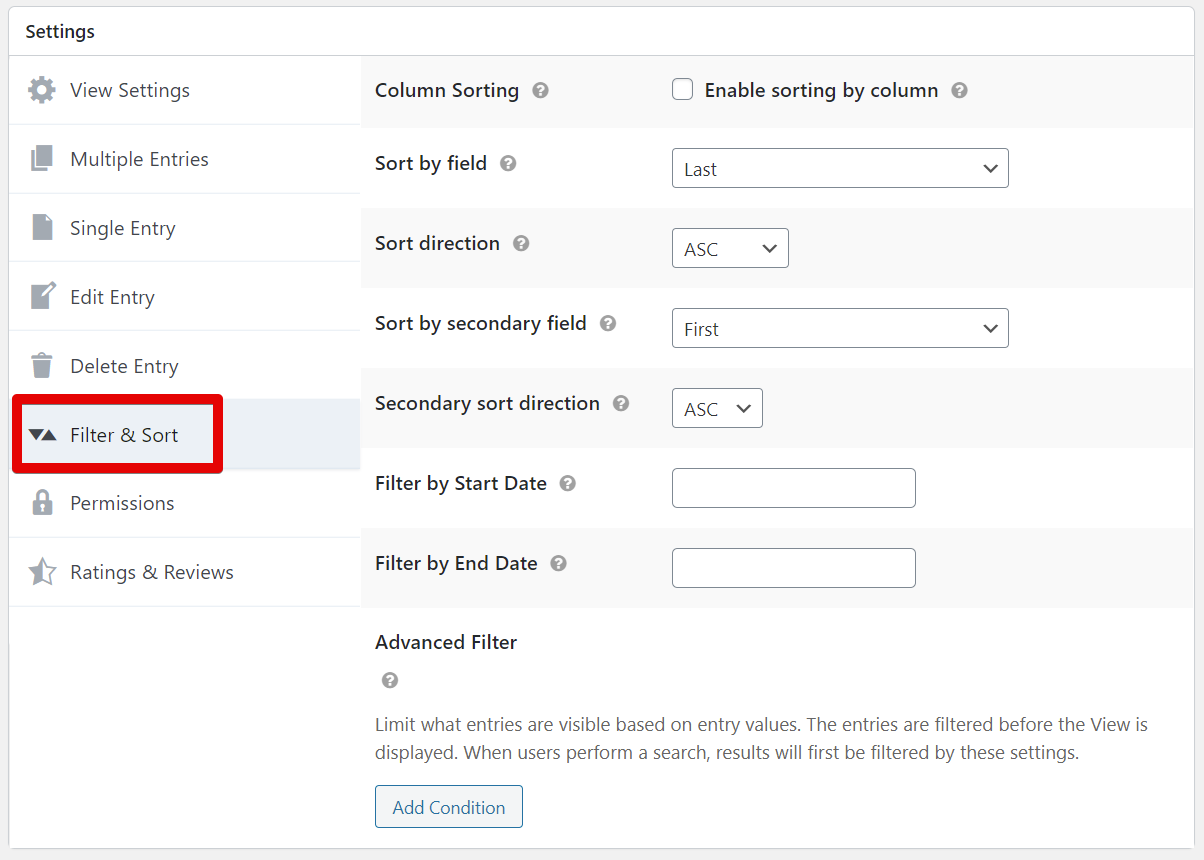Open the Sort direction ASC dropdown
Image resolution: width=1204 pixels, height=860 pixels.
(x=730, y=248)
